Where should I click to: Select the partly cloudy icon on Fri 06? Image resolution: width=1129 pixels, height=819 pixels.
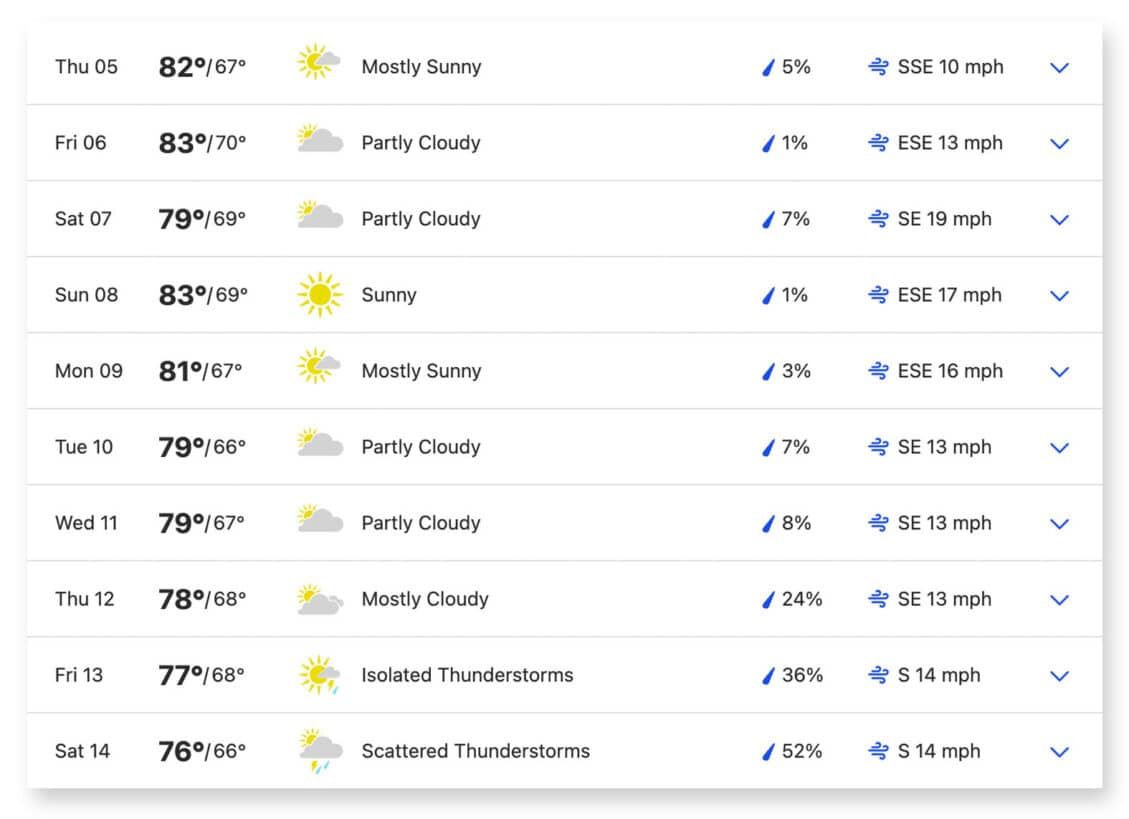click(318, 142)
